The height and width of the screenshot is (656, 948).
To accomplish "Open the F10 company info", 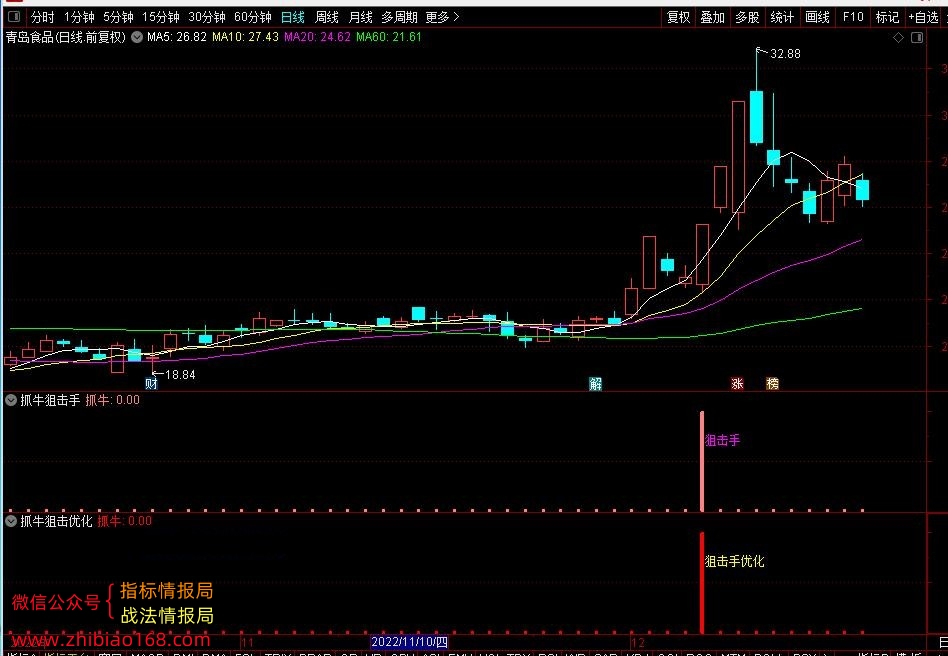I will (853, 18).
